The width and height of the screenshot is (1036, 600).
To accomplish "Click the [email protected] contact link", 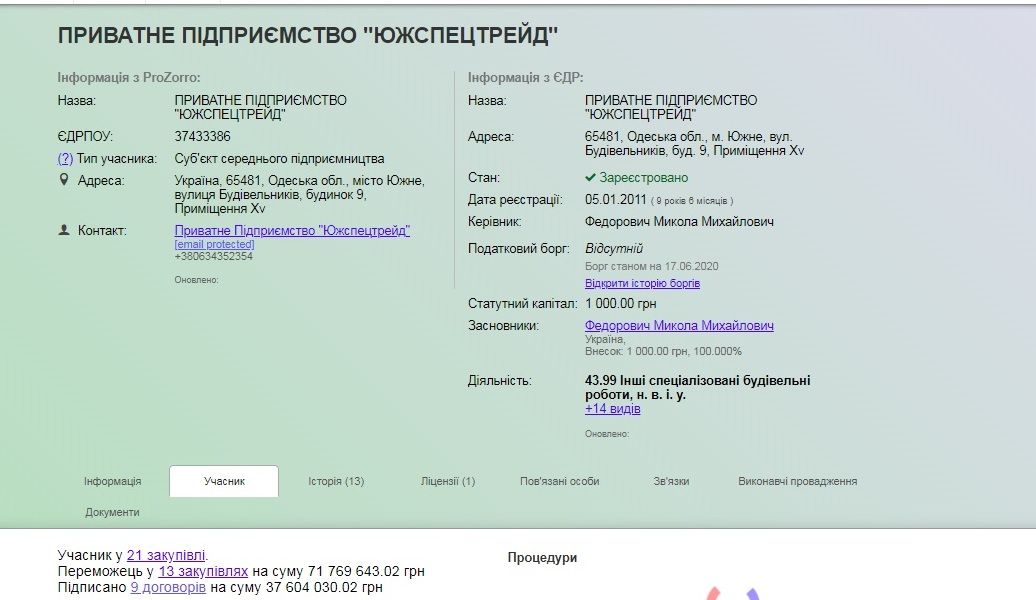I will tap(214, 244).
